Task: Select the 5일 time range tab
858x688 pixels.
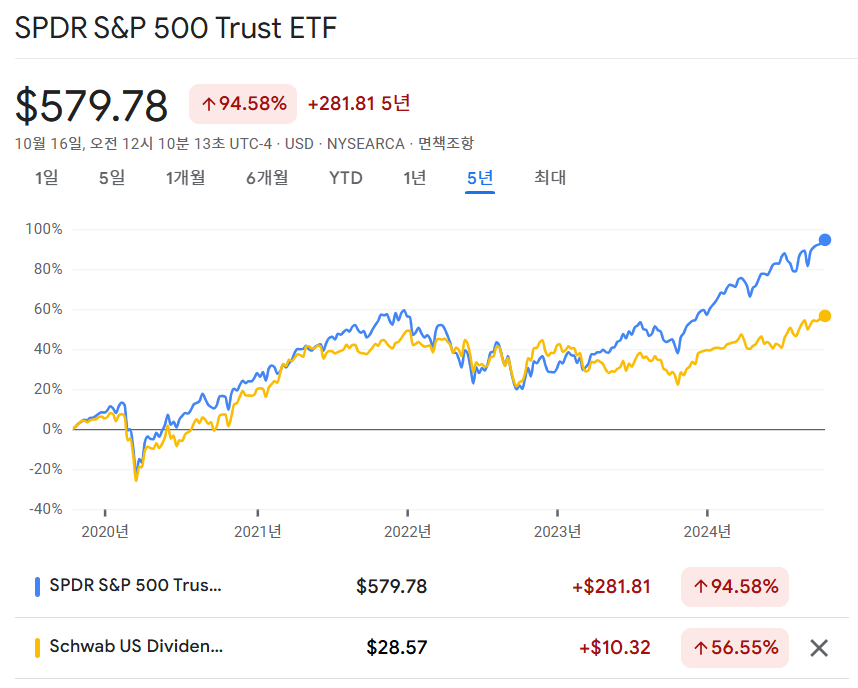Action: [x=112, y=178]
